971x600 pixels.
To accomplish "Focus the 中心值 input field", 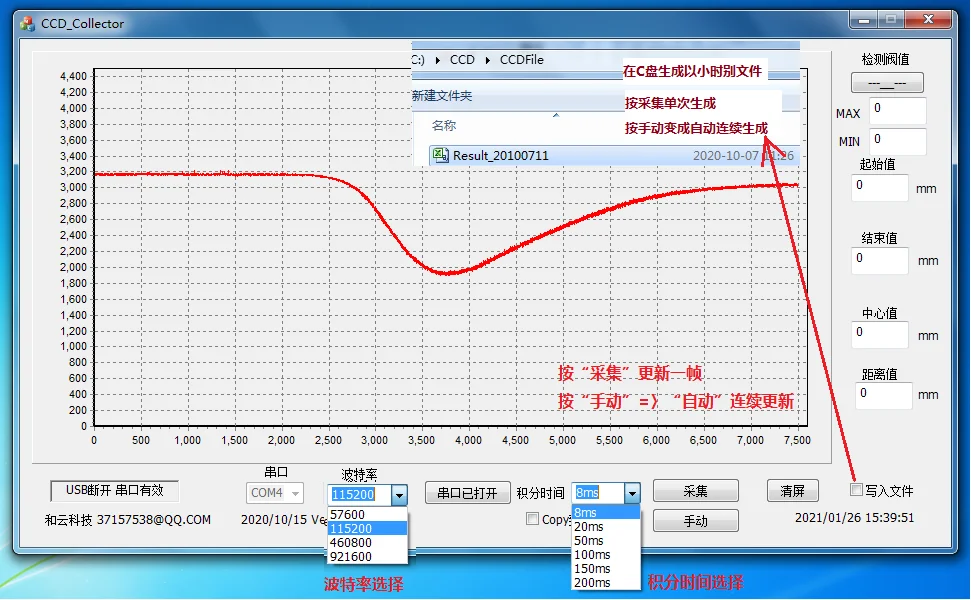I will click(x=880, y=334).
